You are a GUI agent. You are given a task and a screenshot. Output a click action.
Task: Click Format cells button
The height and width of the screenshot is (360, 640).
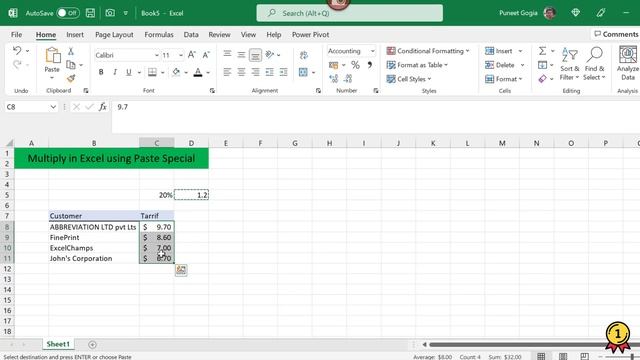(504, 79)
